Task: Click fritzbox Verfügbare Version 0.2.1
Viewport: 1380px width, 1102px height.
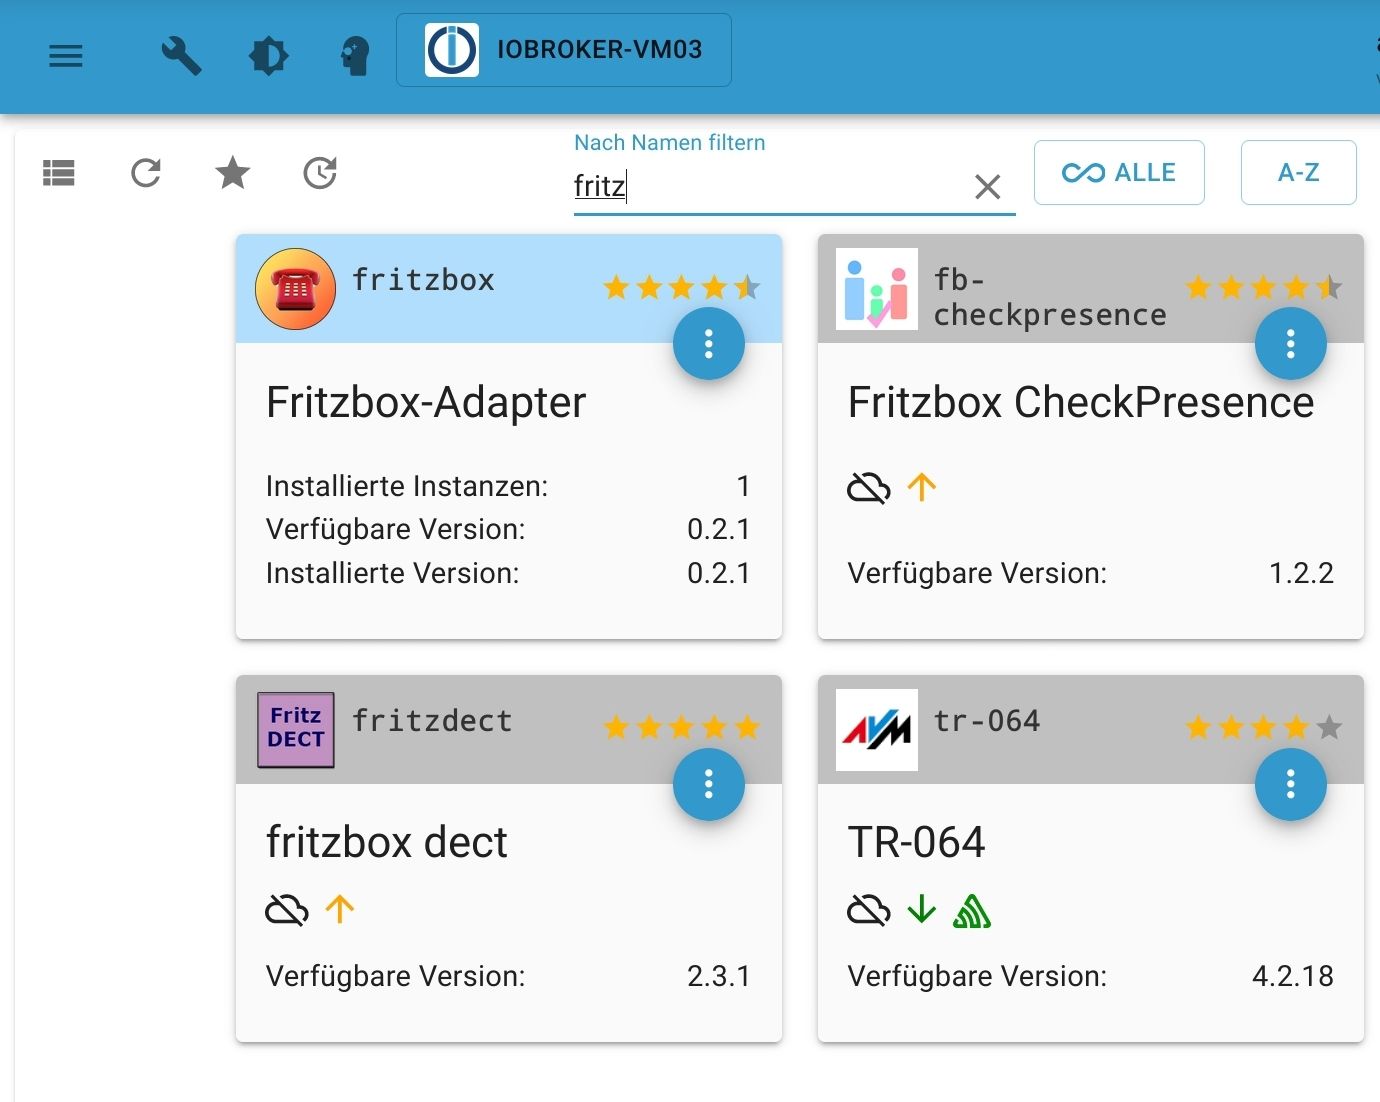Action: [718, 529]
